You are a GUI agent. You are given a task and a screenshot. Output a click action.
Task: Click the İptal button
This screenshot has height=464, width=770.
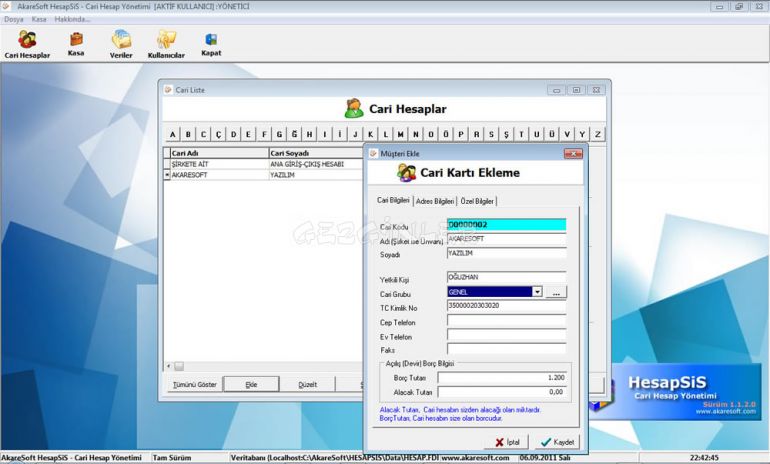point(506,442)
